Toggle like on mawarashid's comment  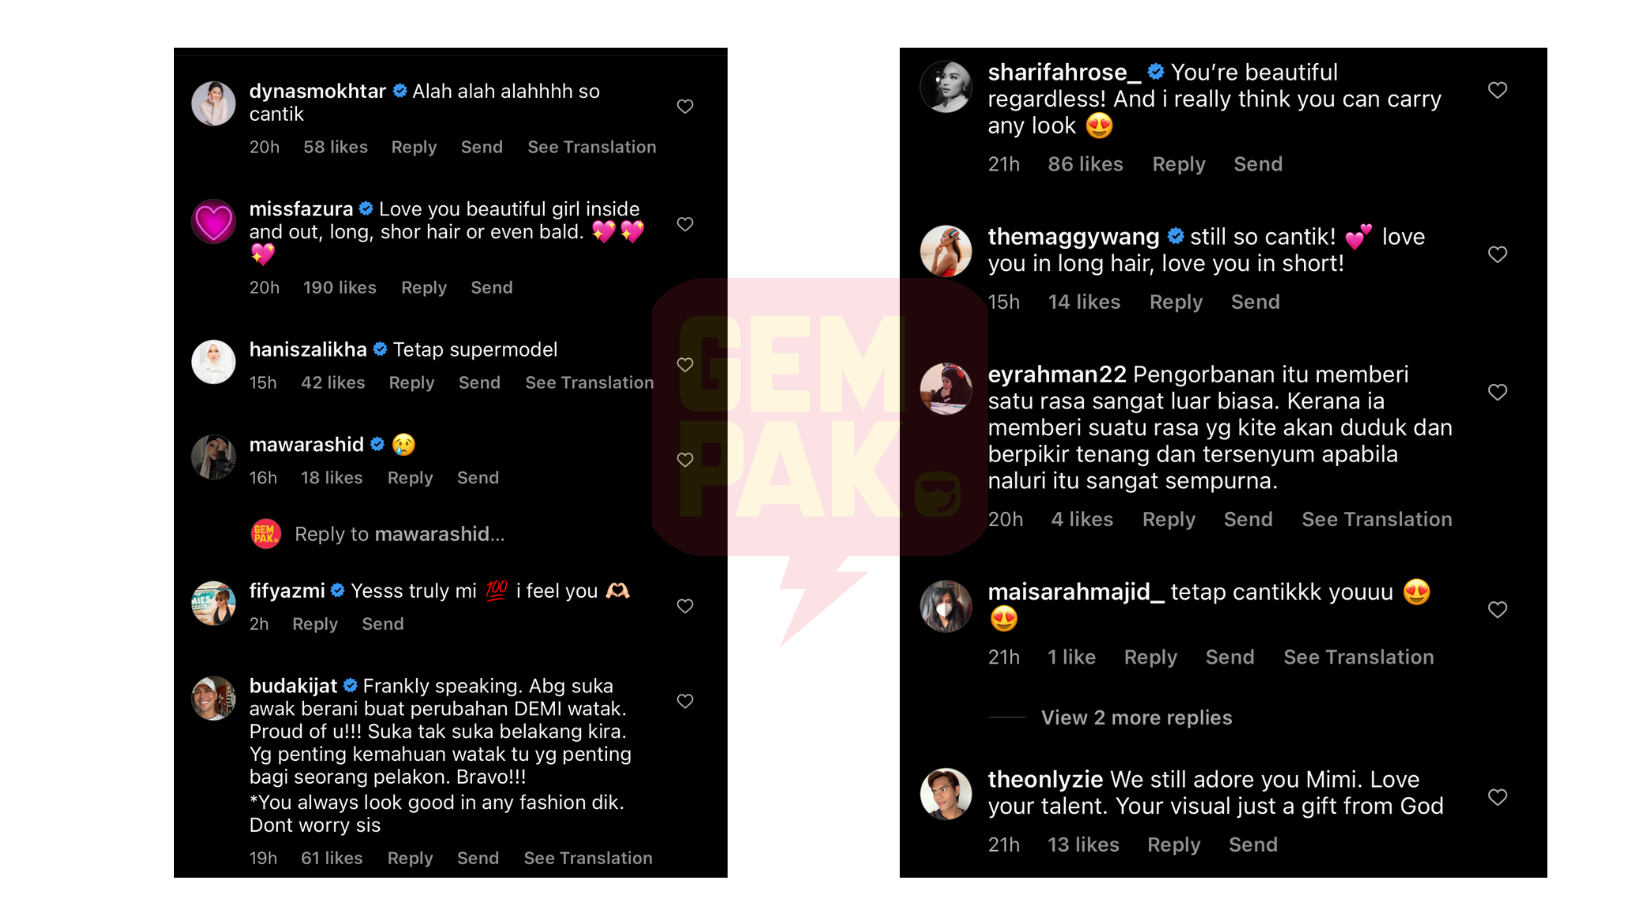click(x=685, y=460)
